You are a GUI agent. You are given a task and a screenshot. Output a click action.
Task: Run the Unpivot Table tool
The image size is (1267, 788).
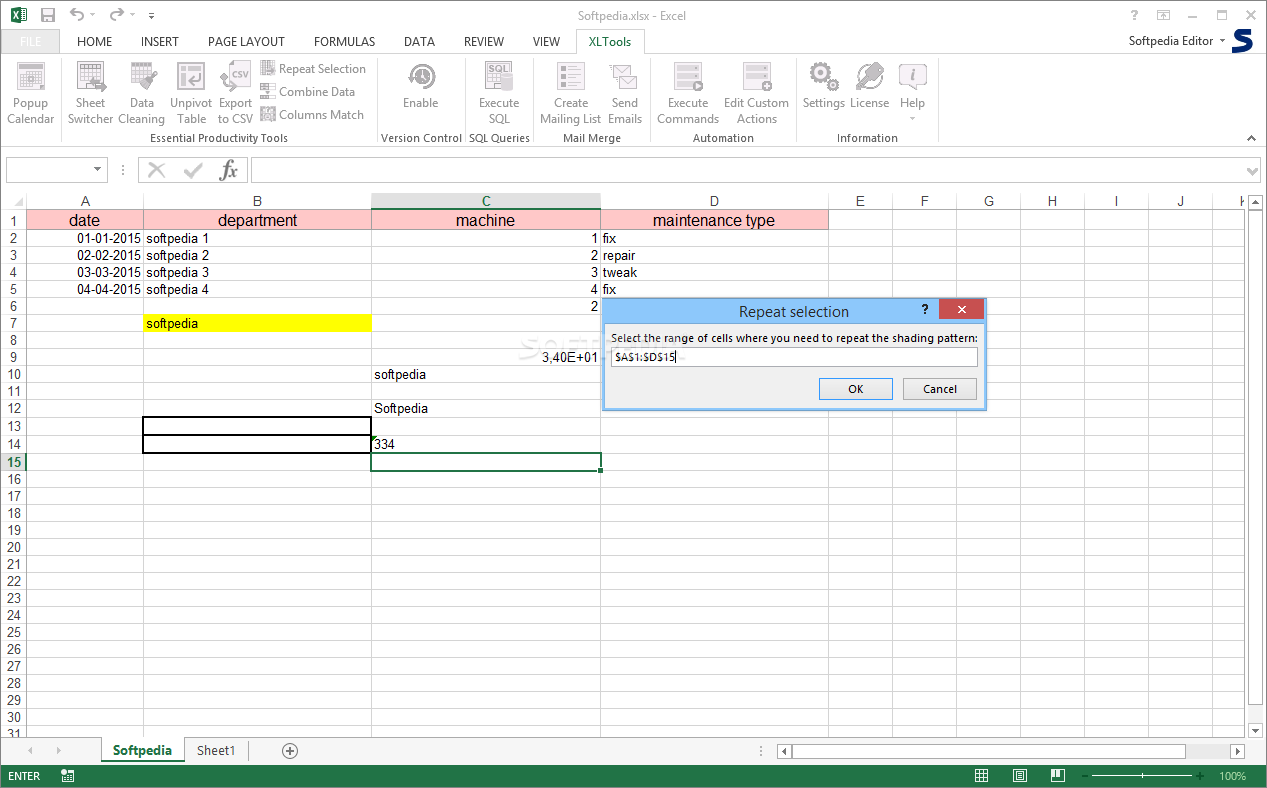tap(191, 93)
